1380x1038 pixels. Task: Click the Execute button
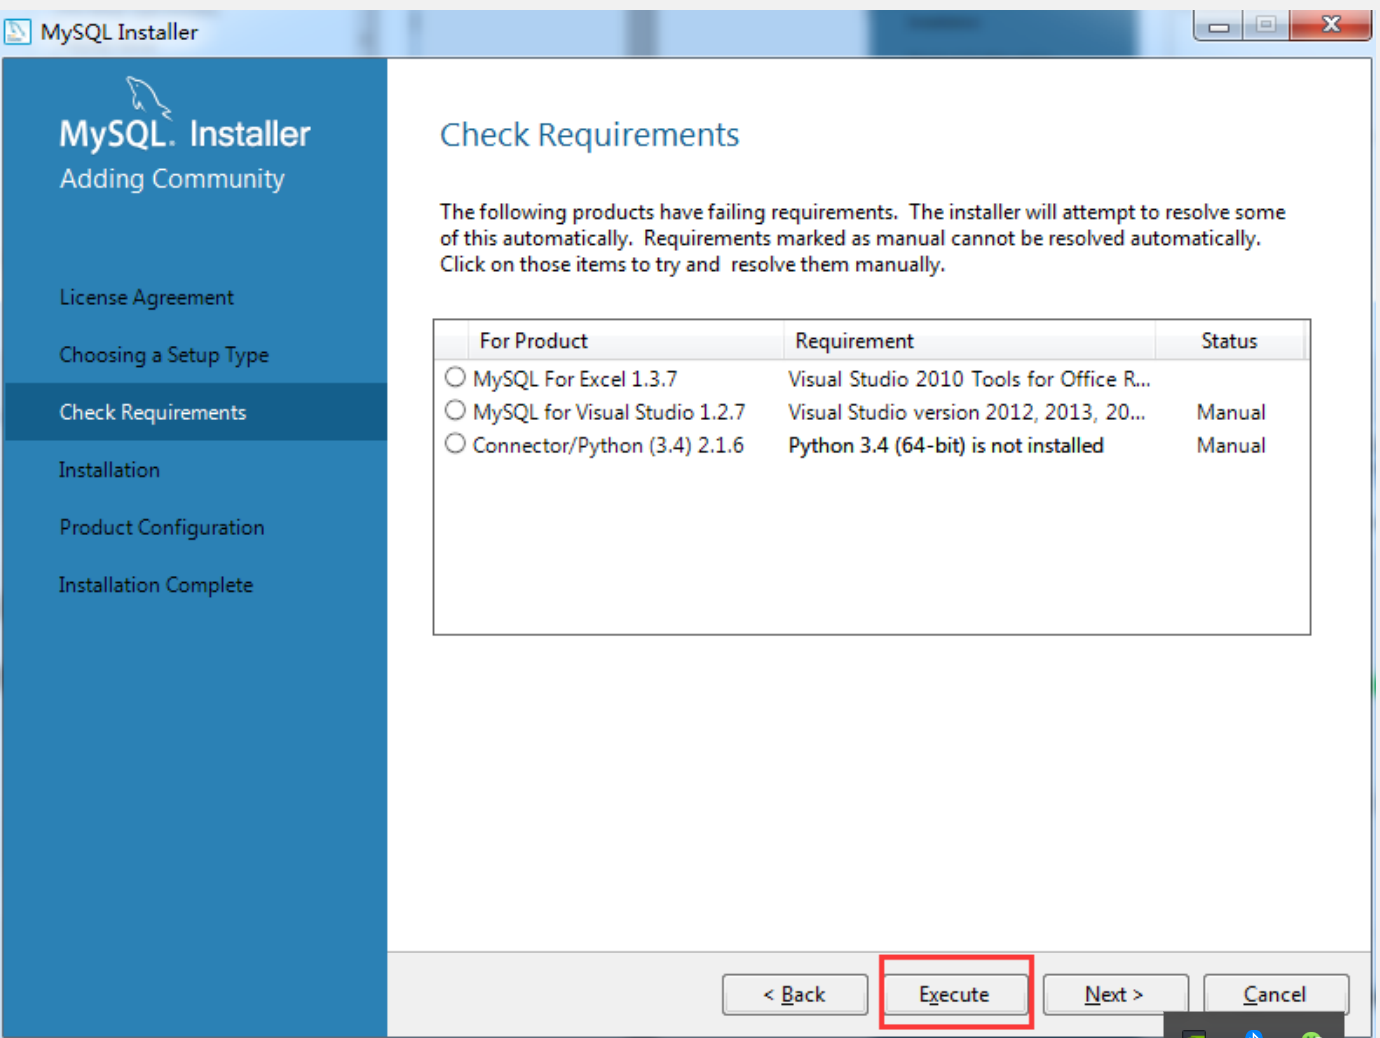954,994
